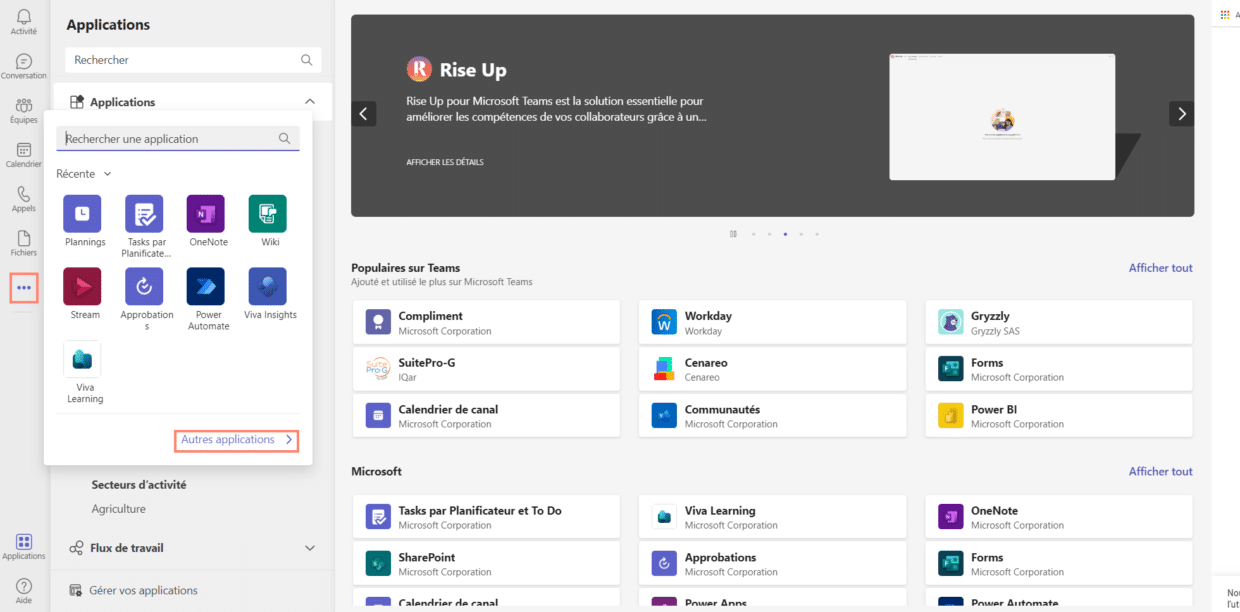Screen dimensions: 1240x612
Task: Go to Équipes in the left rail
Action: (x=24, y=110)
